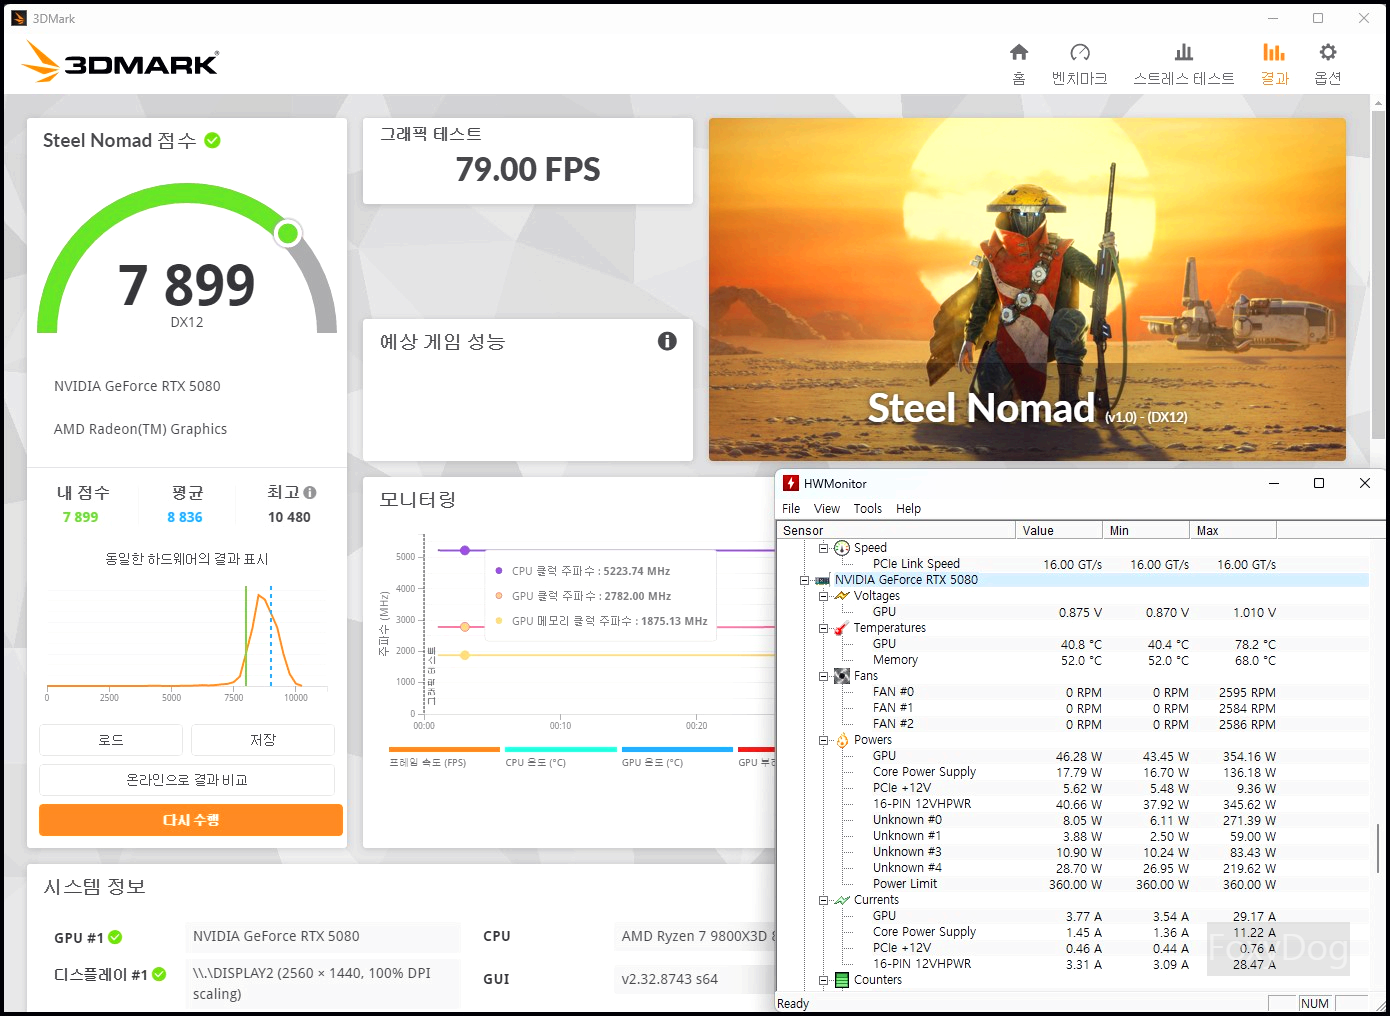Click 온라인으로 결과 비교 button
This screenshot has width=1390, height=1016.
coord(187,780)
